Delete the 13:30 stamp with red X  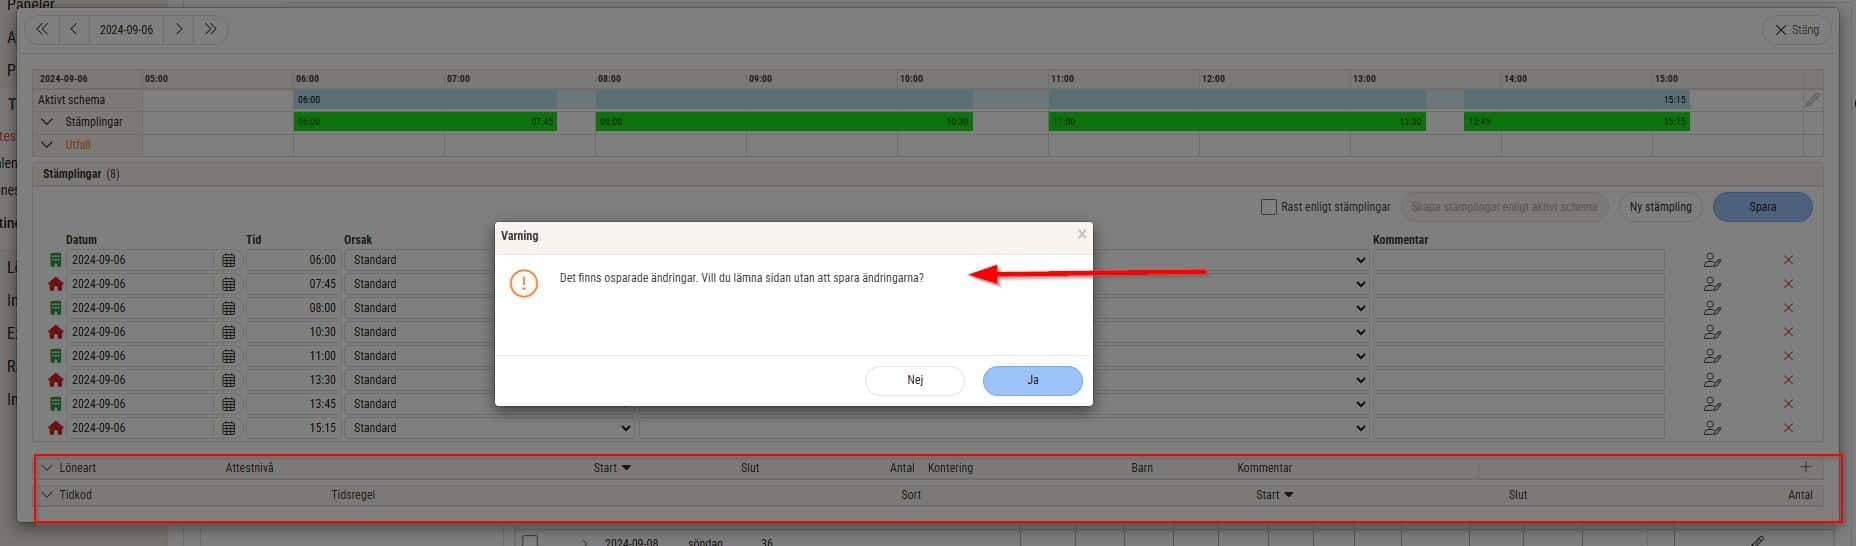pos(1788,380)
